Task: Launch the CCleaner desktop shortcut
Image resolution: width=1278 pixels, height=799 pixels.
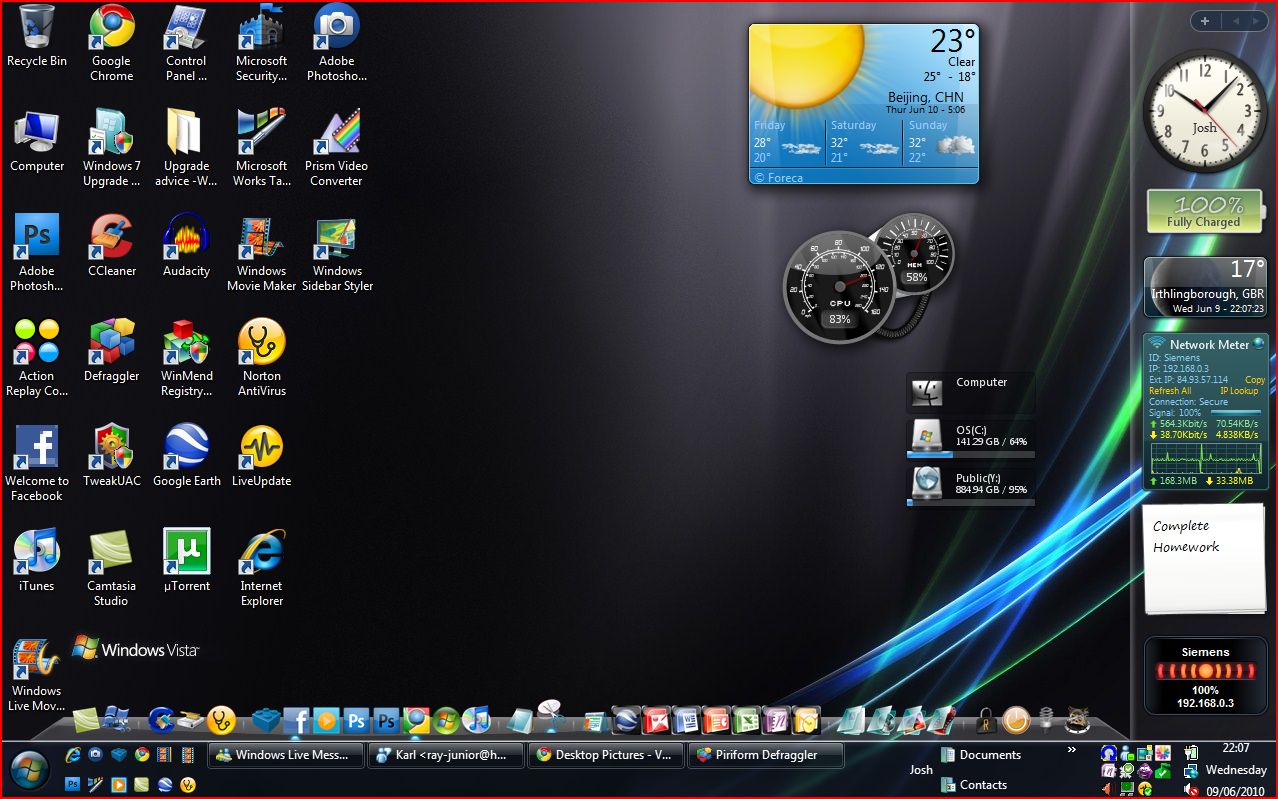Action: pyautogui.click(x=112, y=246)
